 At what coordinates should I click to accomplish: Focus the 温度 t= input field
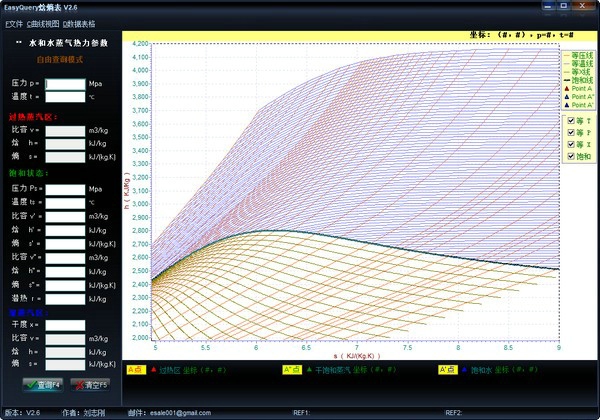(66, 97)
